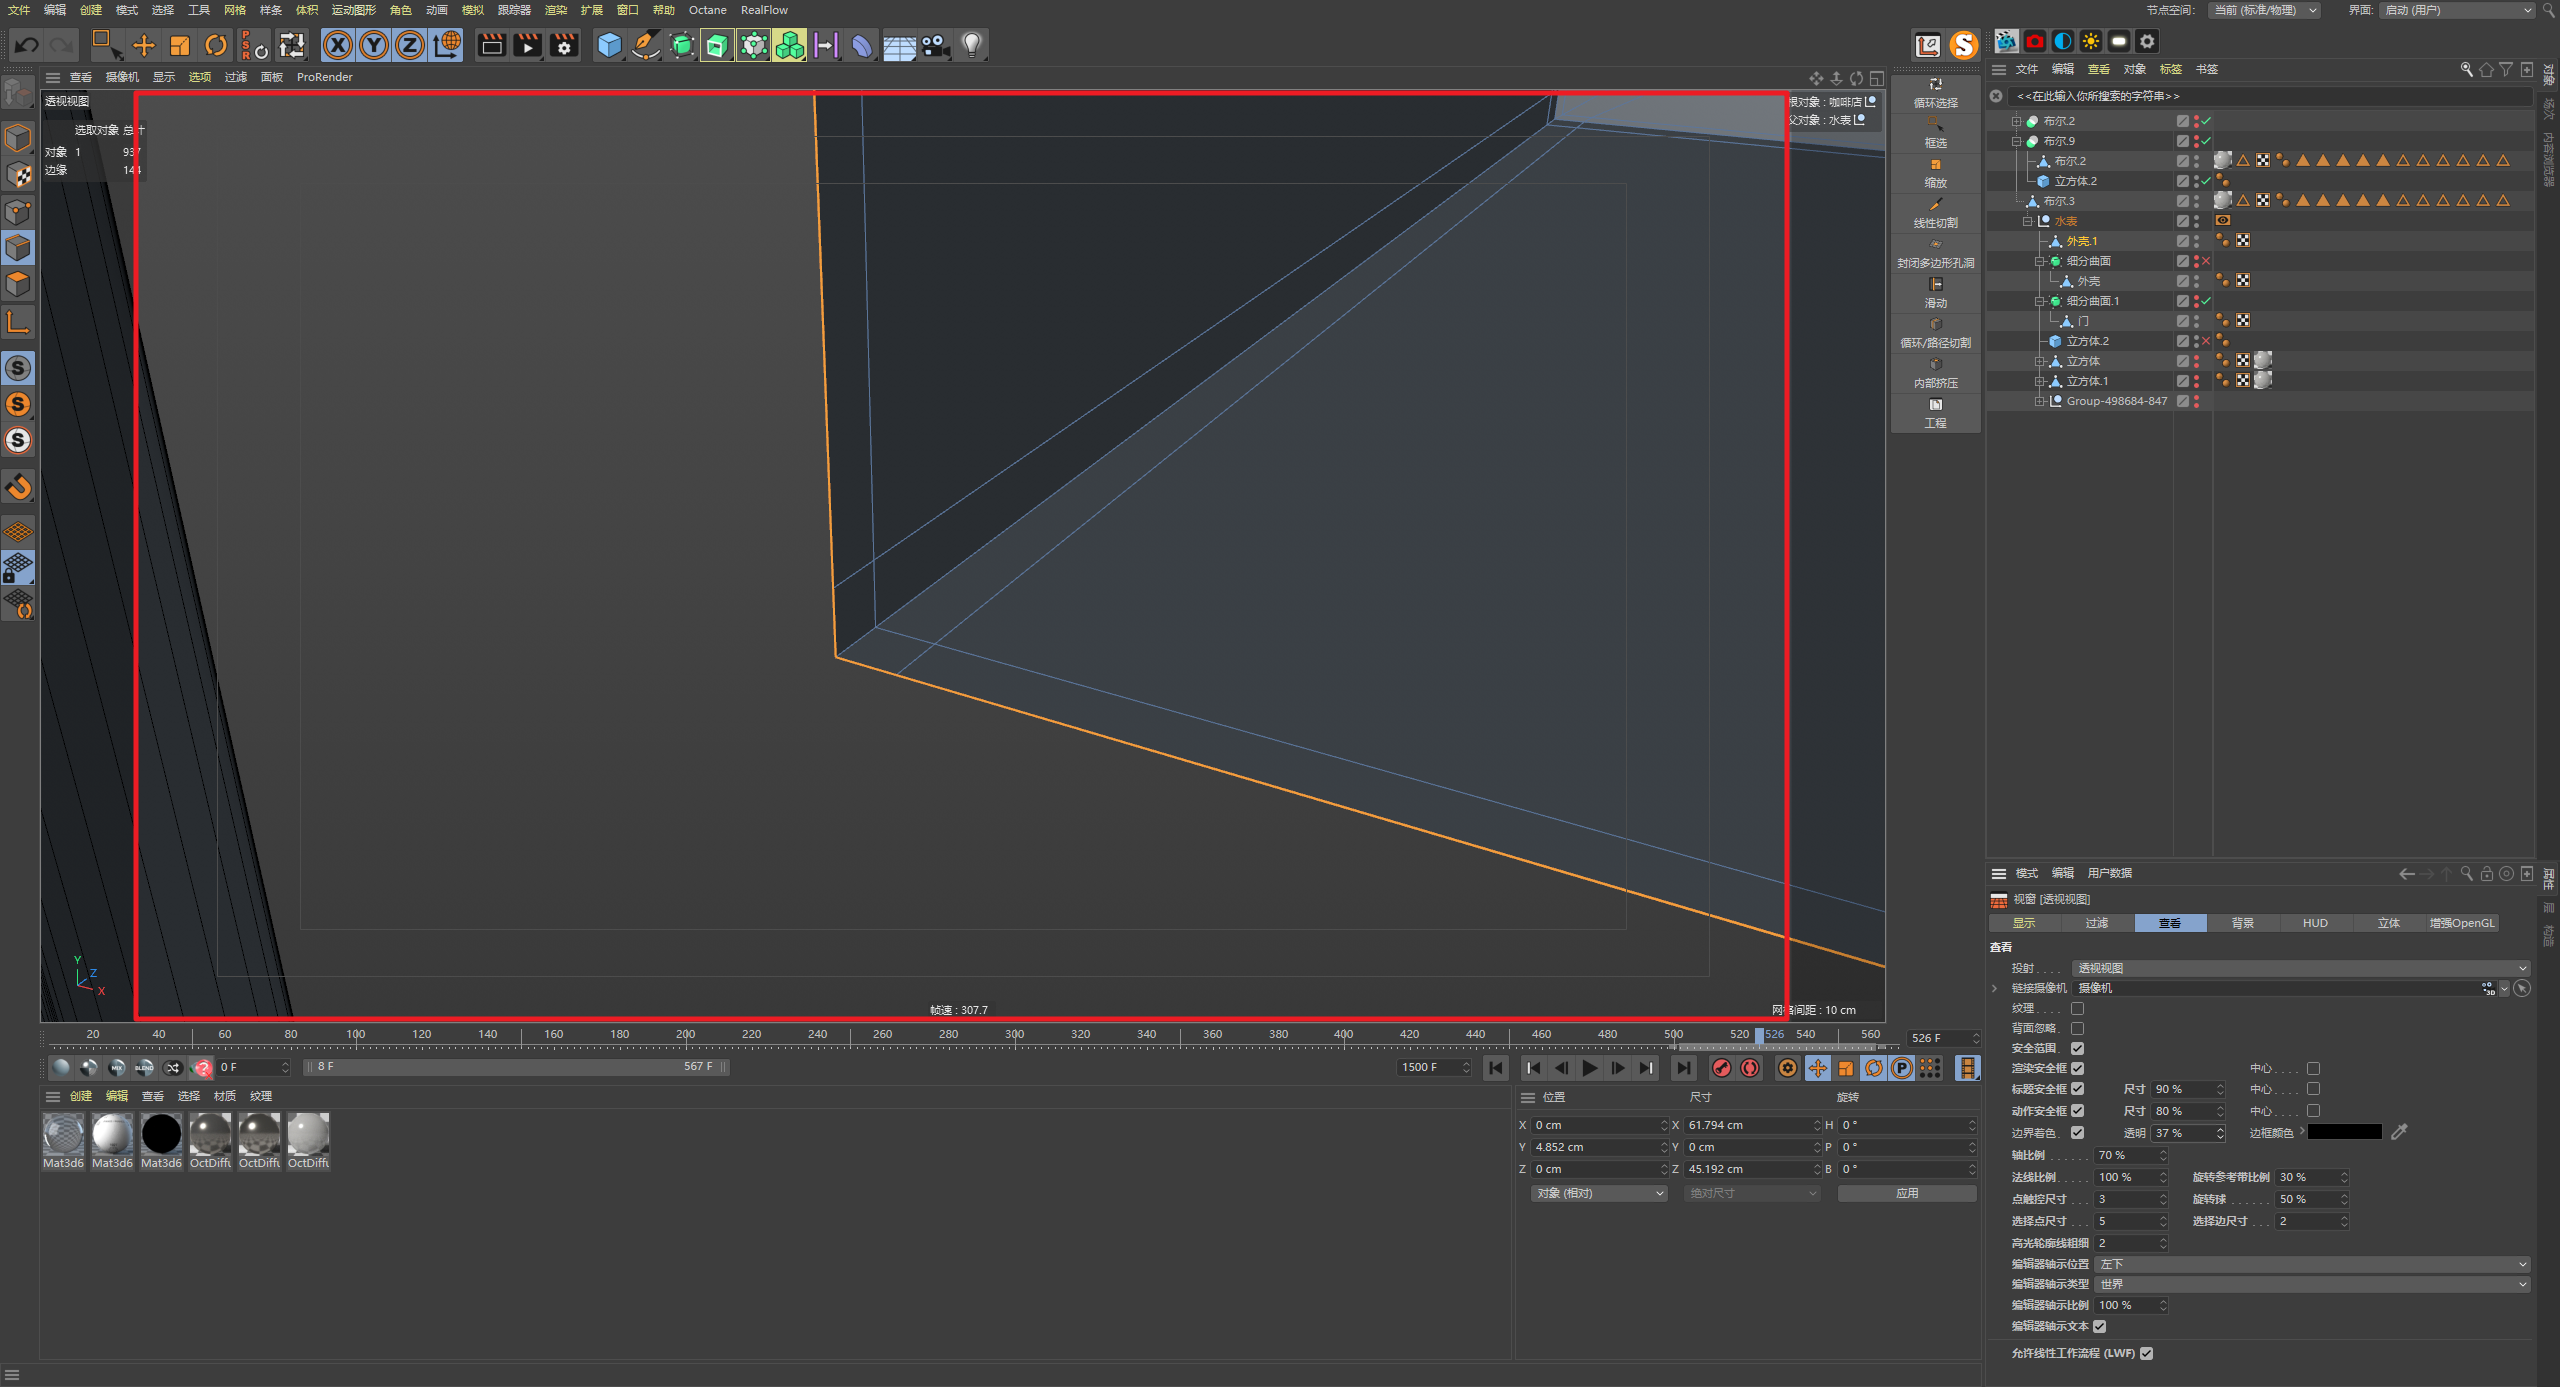Select the 外壳.1 object in tree

[2082, 241]
